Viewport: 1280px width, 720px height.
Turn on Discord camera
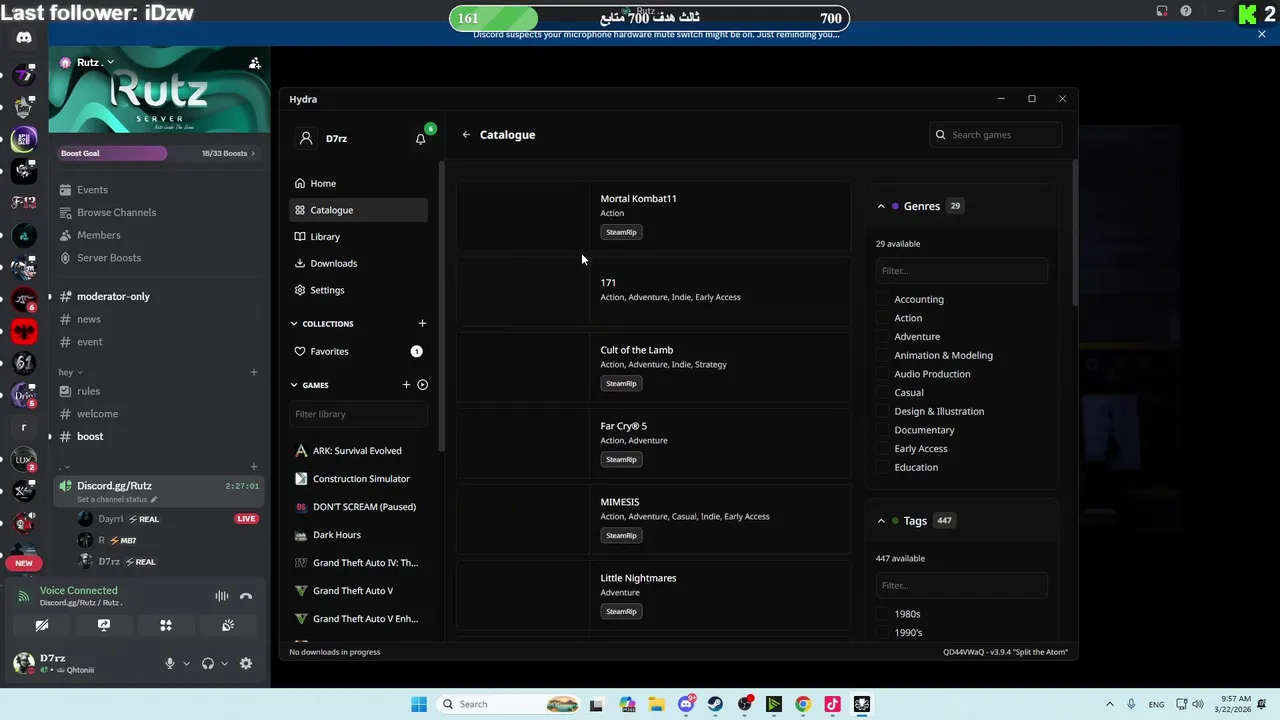pyautogui.click(x=42, y=626)
